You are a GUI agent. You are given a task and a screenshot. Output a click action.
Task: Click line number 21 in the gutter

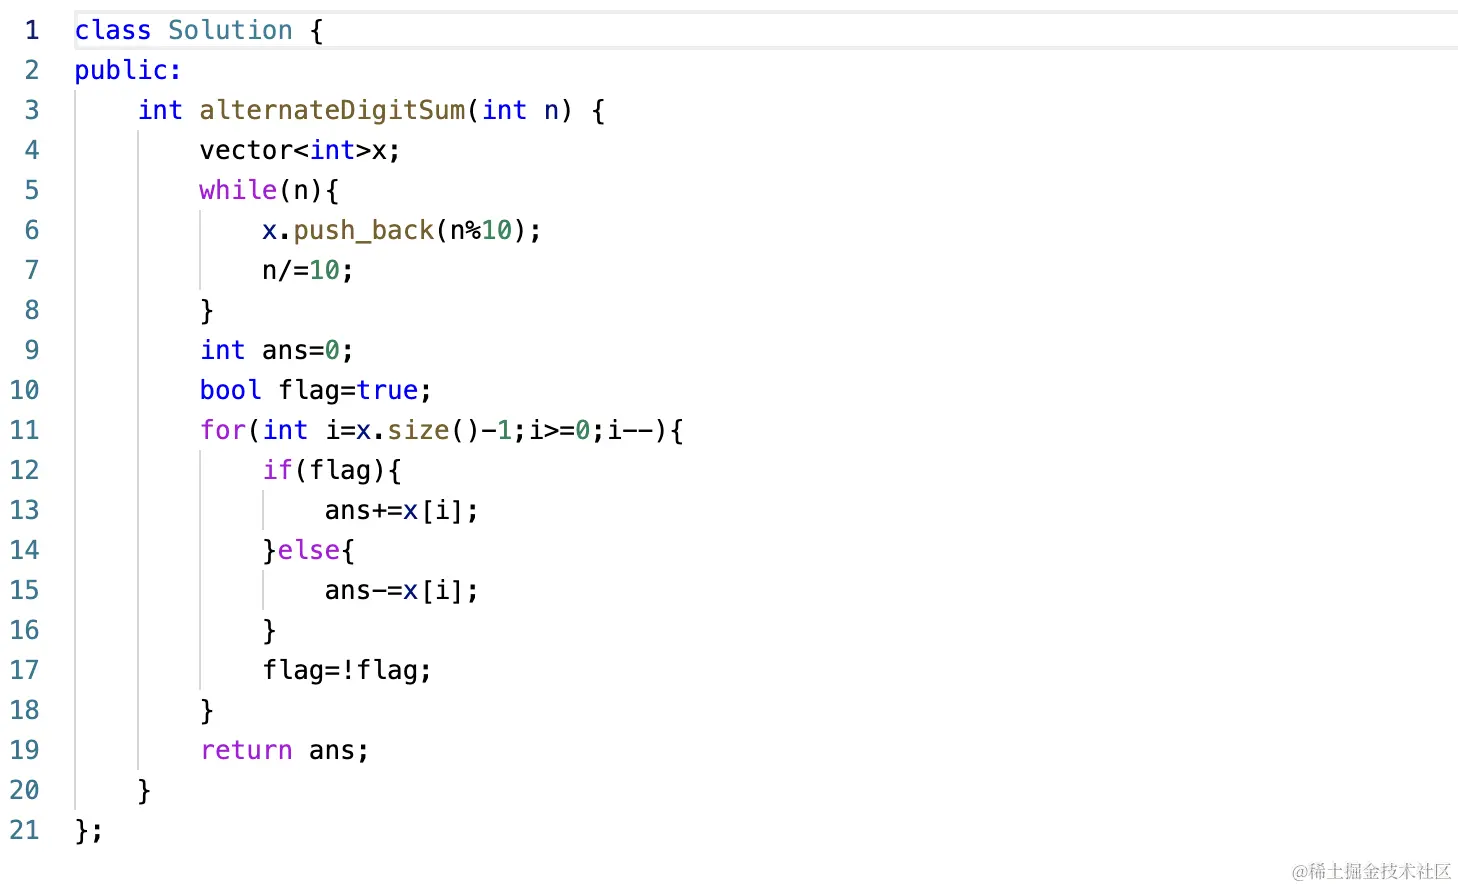click(x=25, y=830)
